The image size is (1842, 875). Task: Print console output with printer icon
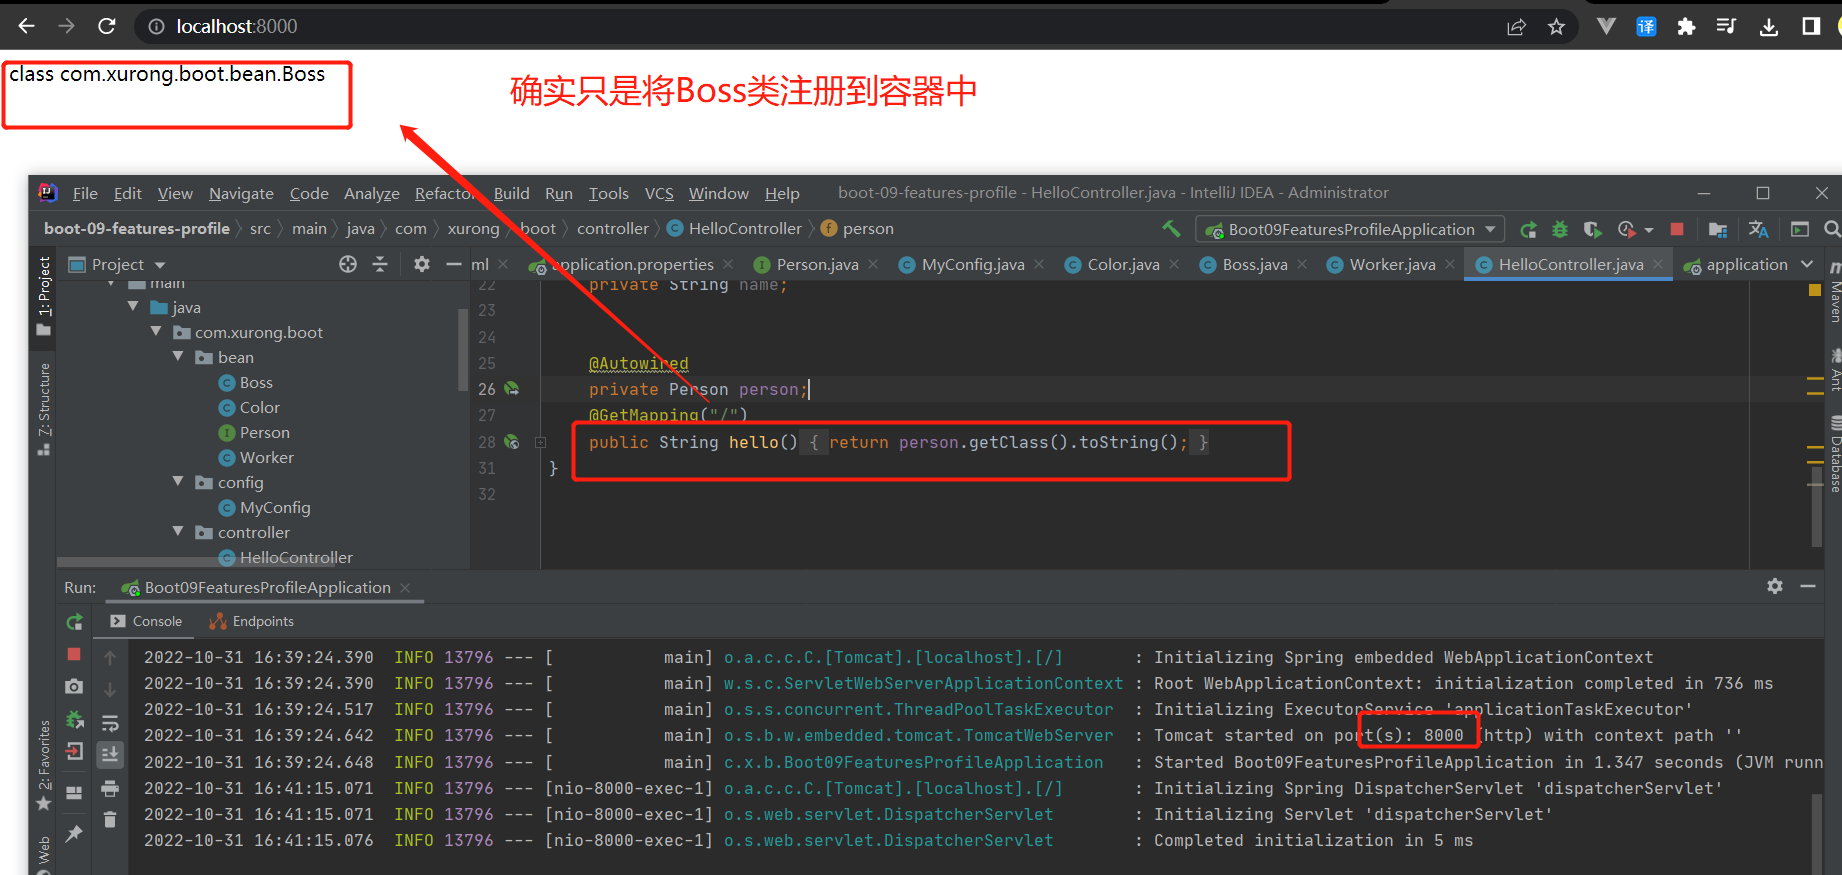110,789
